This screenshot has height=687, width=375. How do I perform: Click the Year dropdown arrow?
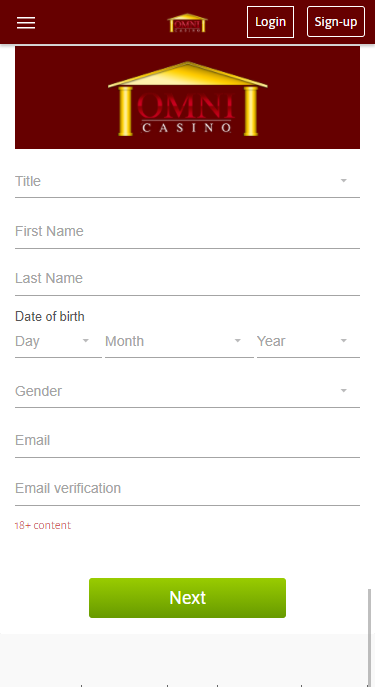[x=344, y=341]
